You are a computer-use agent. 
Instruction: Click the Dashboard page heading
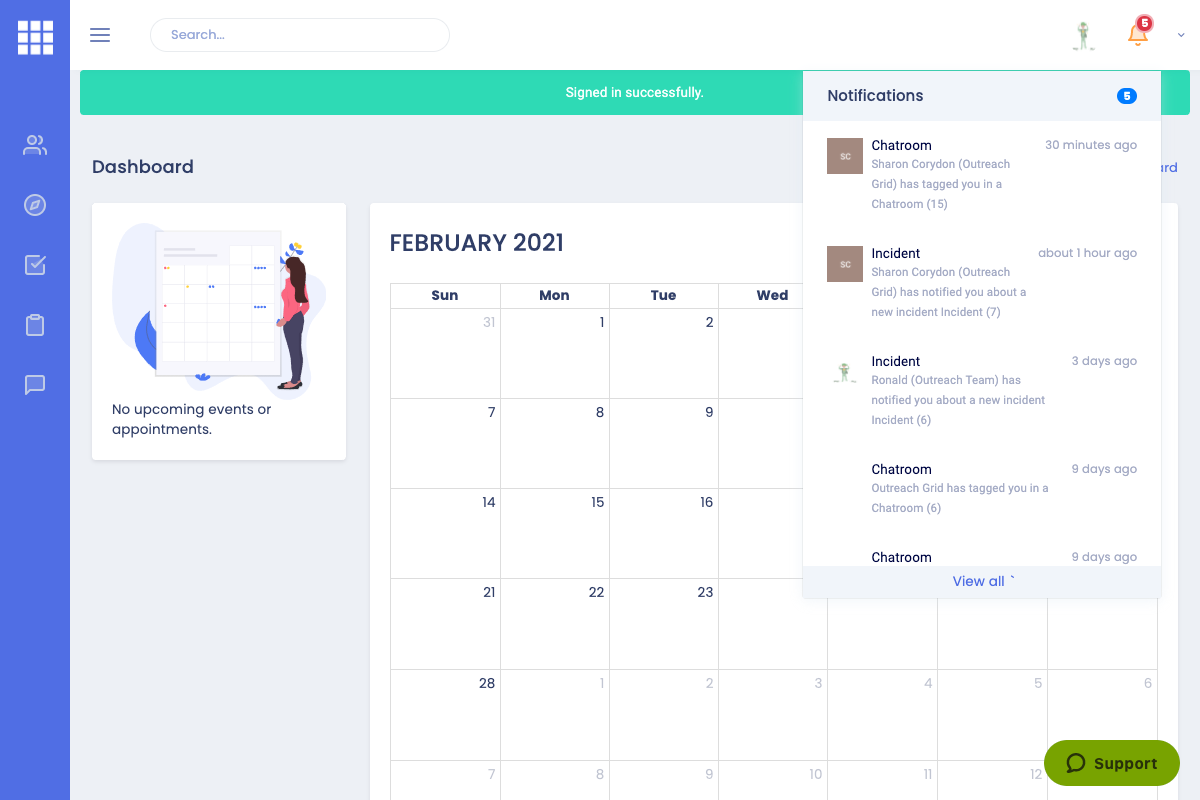pos(143,167)
